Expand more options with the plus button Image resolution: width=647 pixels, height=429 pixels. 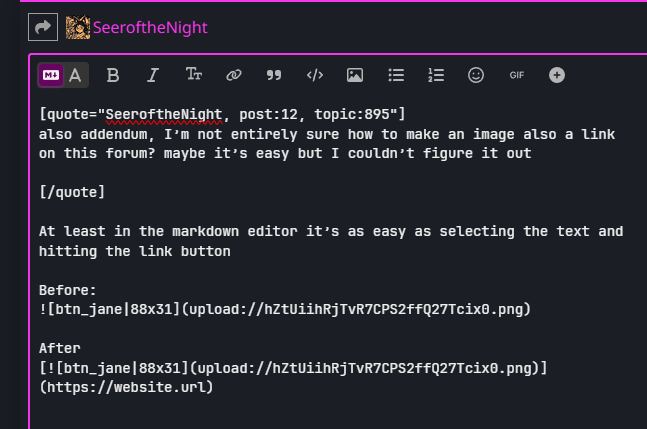click(557, 75)
